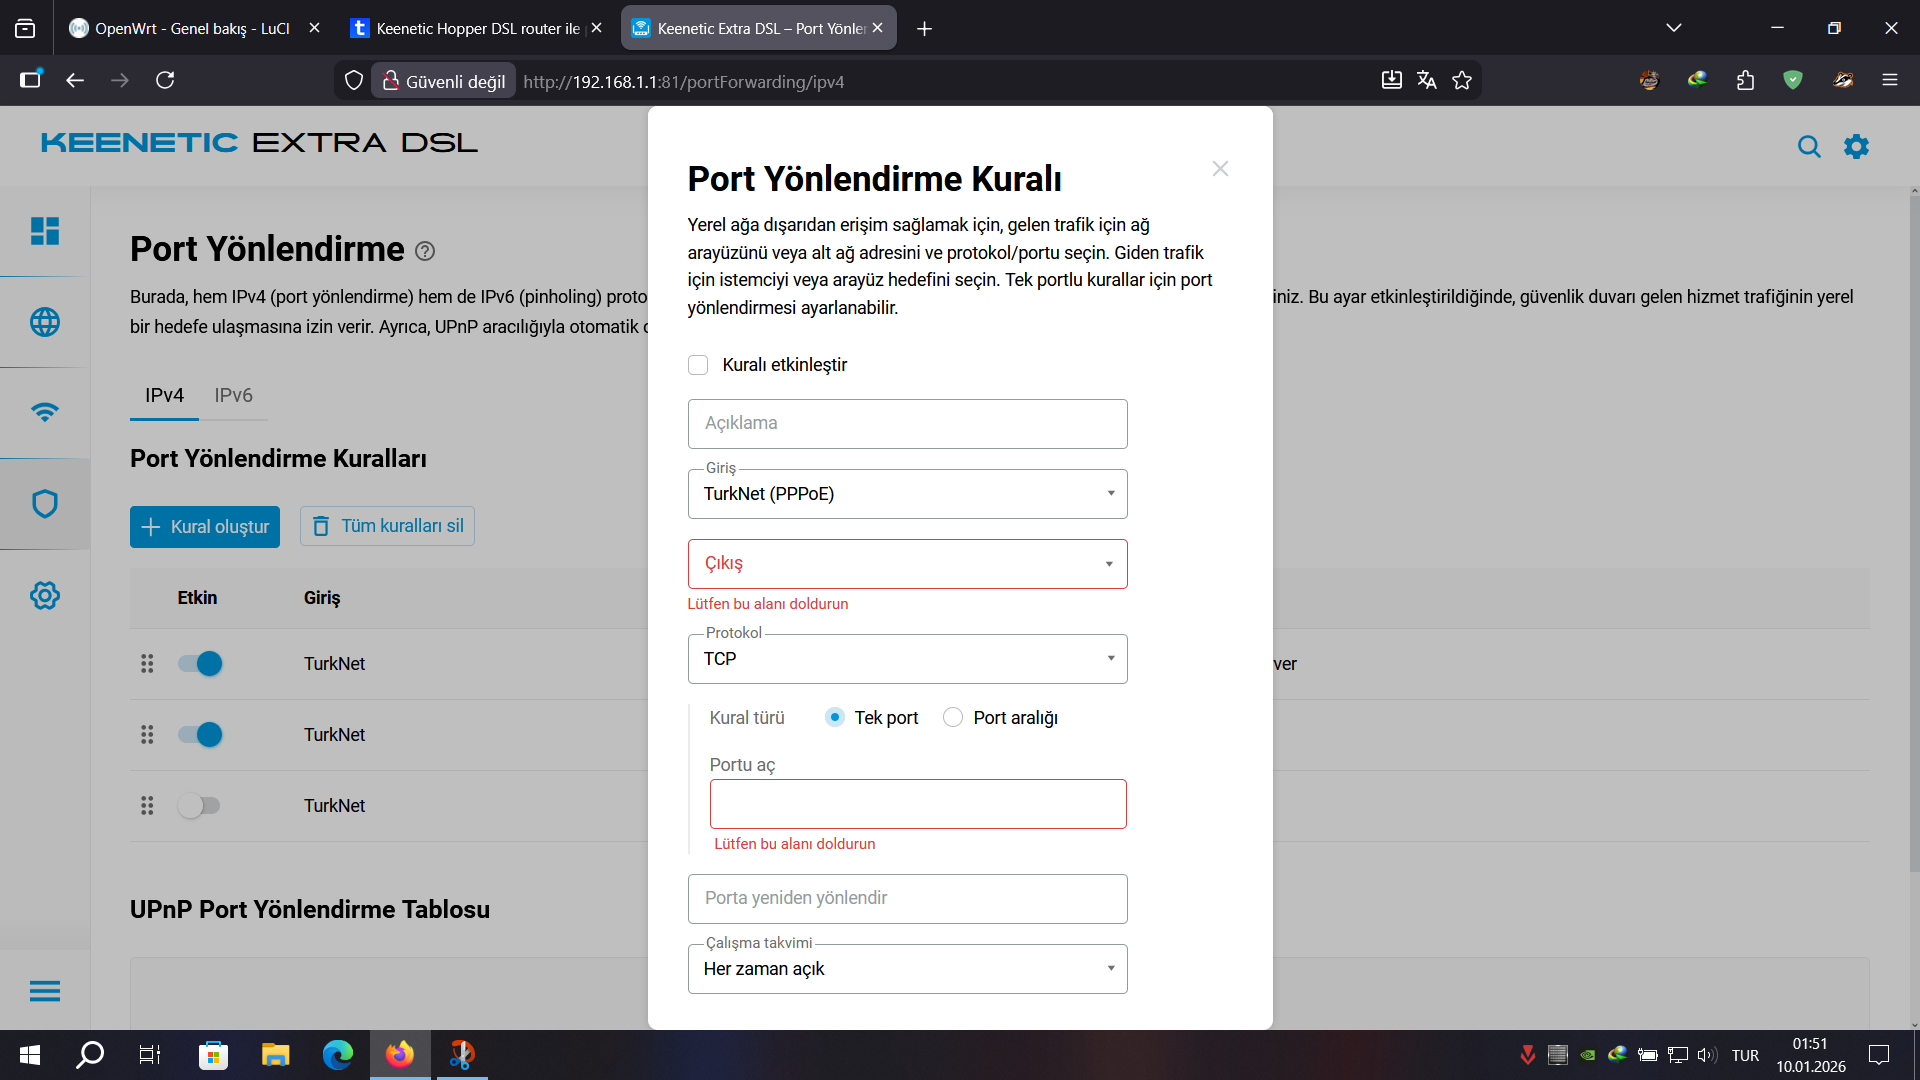This screenshot has width=1920, height=1080.
Task: Close the OpenWrt LuCI browser tab
Action: coord(314,28)
